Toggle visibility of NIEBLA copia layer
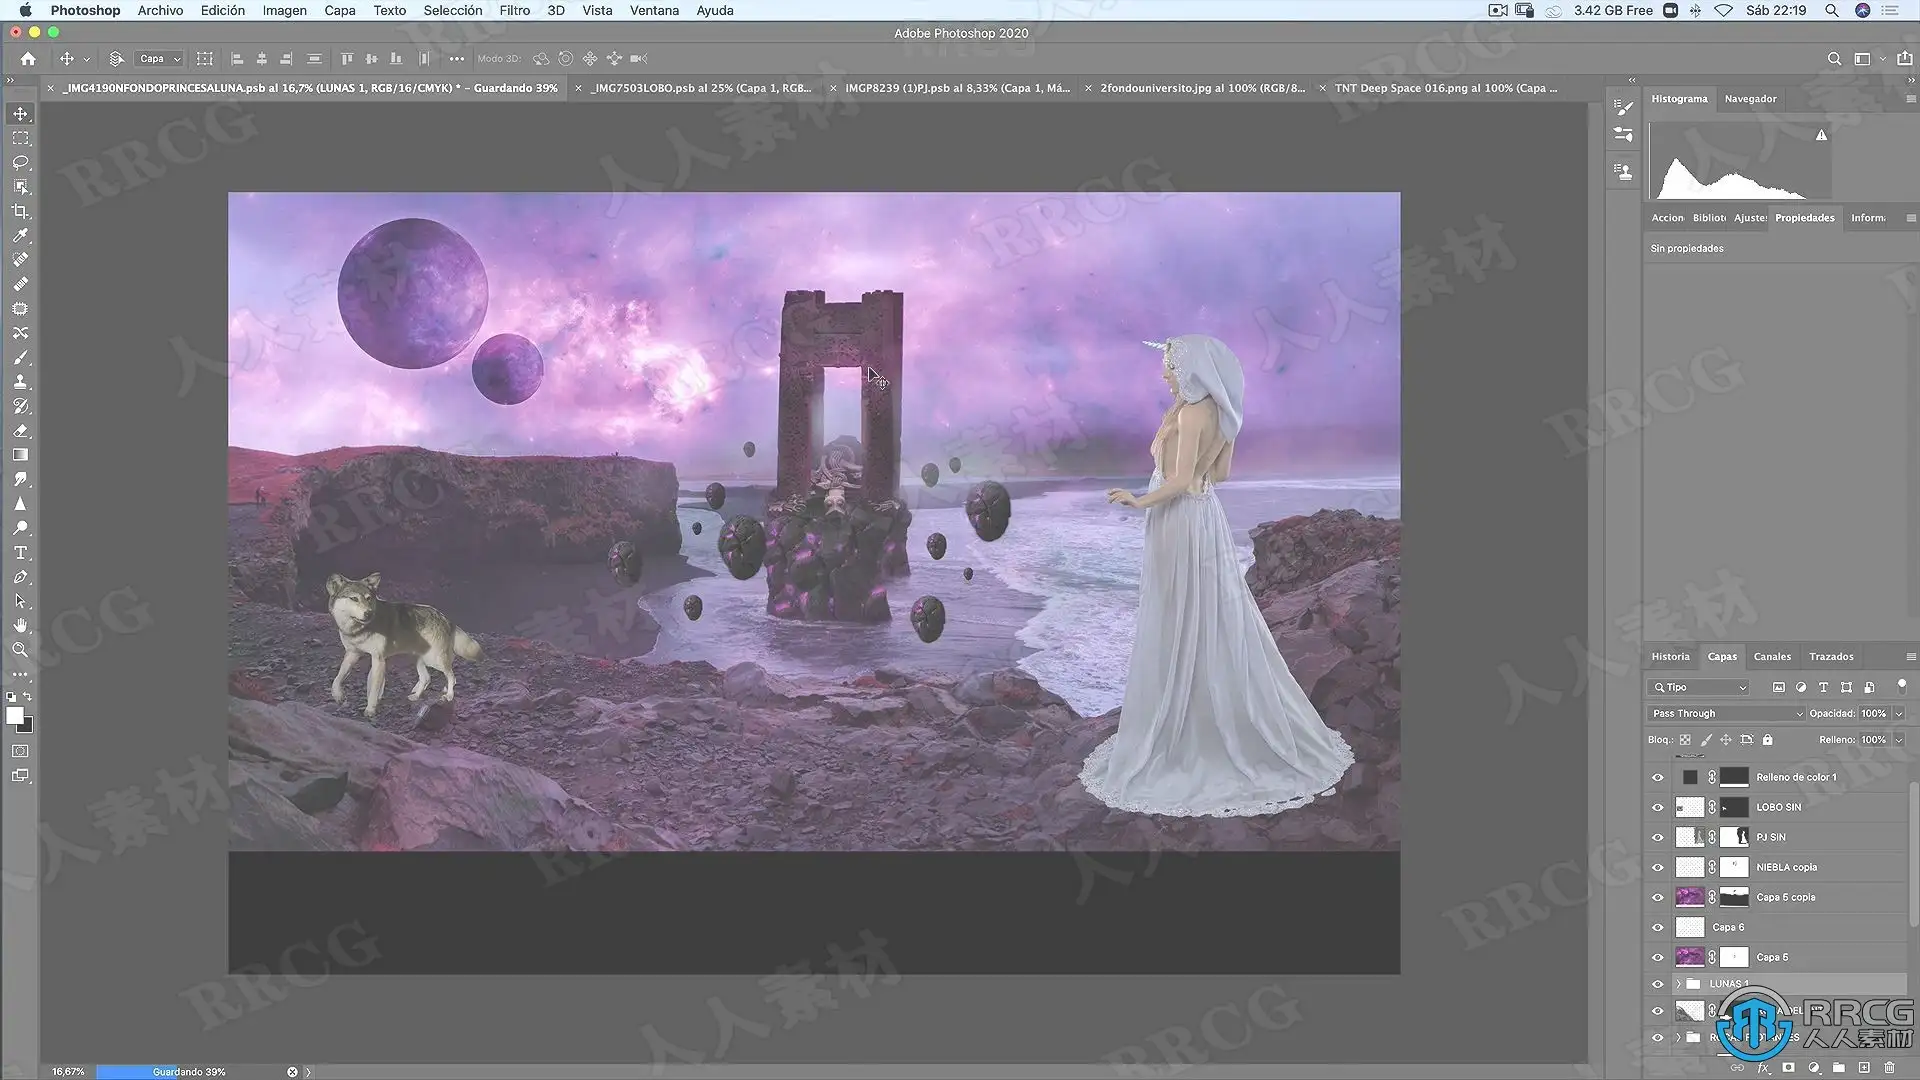This screenshot has height=1080, width=1920. [x=1657, y=867]
